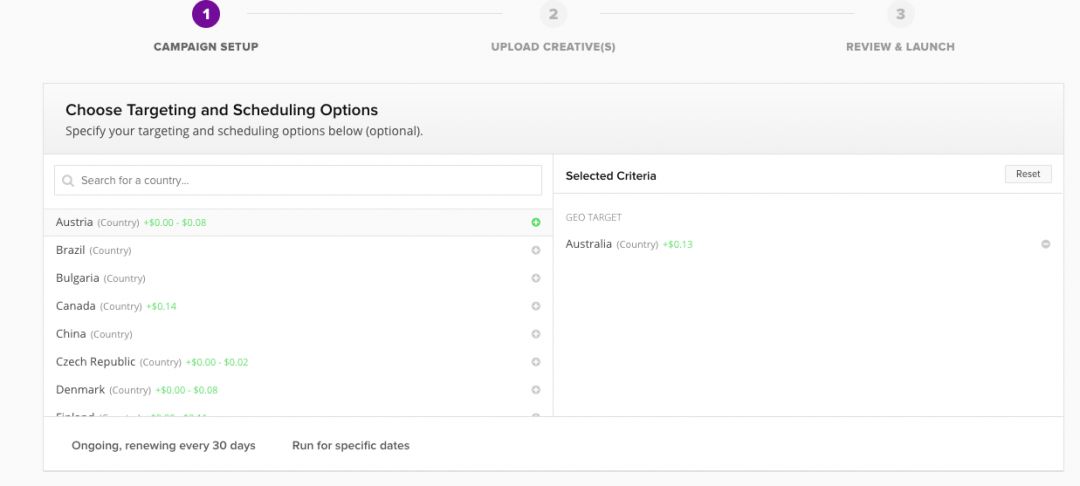Add Brazil with the plus icon
The image size is (1080, 486).
(536, 250)
